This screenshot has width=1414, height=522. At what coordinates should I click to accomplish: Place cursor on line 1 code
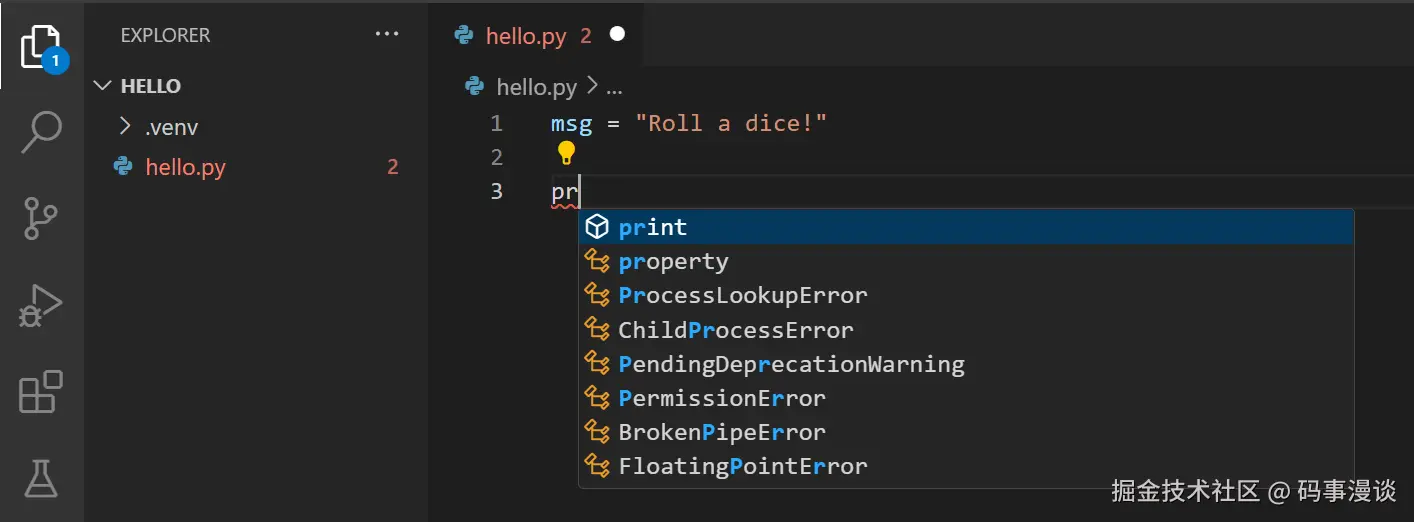tap(689, 124)
